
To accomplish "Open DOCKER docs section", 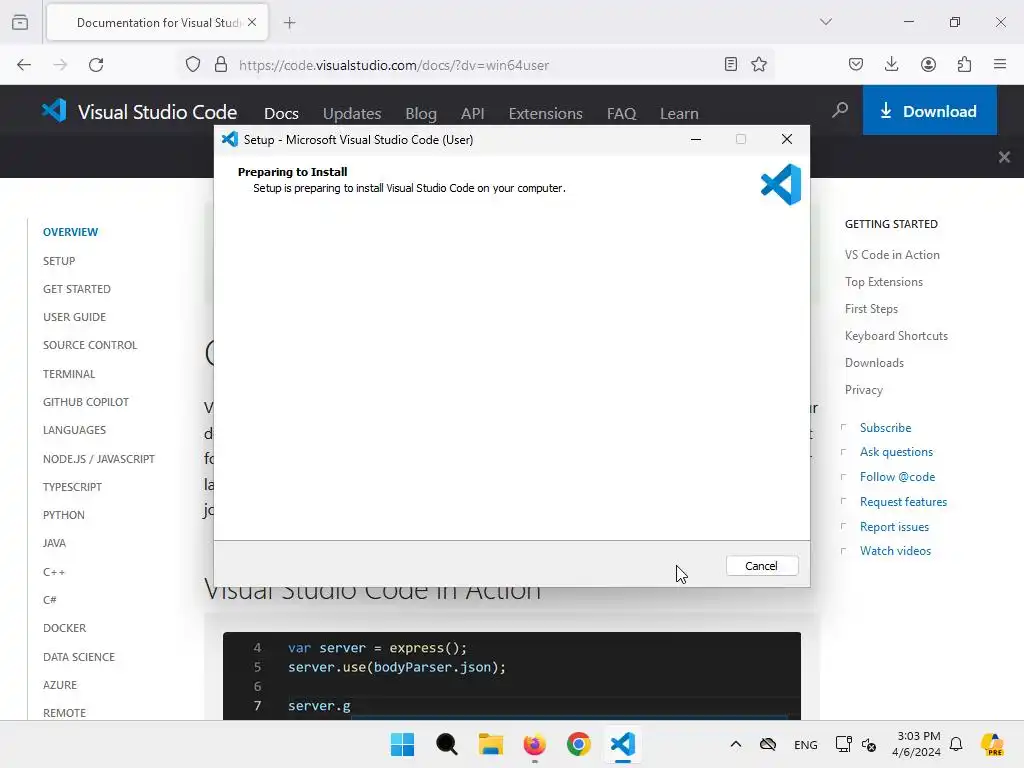I will (x=65, y=628).
